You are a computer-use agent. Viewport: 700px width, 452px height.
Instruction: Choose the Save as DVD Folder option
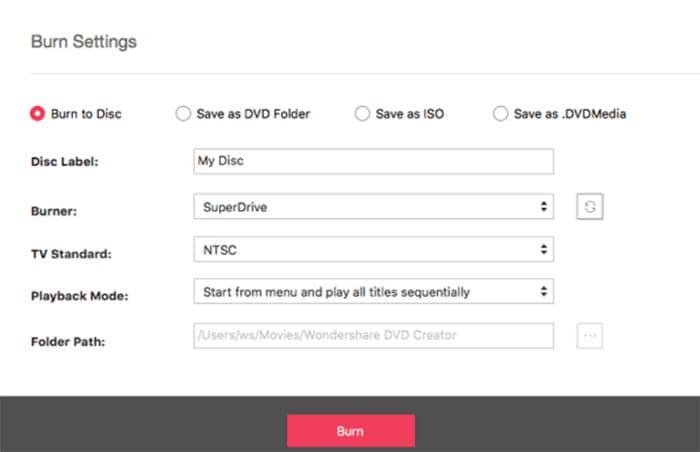(183, 113)
